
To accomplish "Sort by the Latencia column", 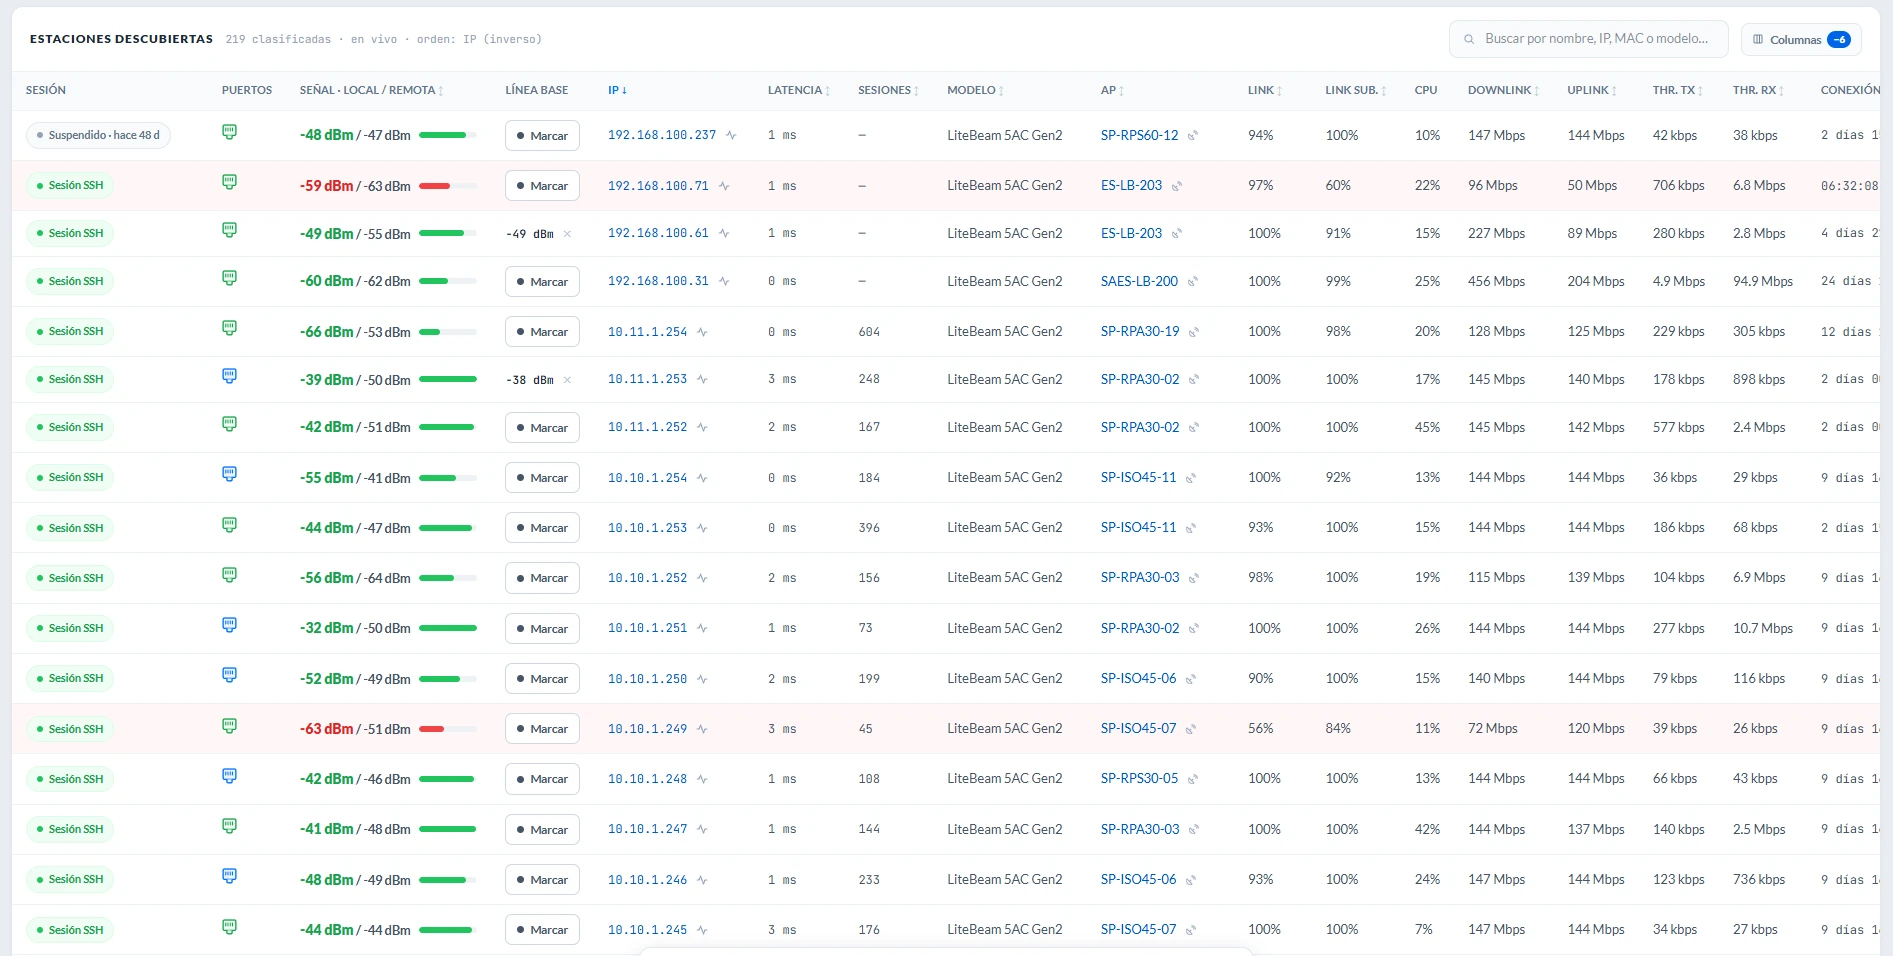I will coord(799,90).
